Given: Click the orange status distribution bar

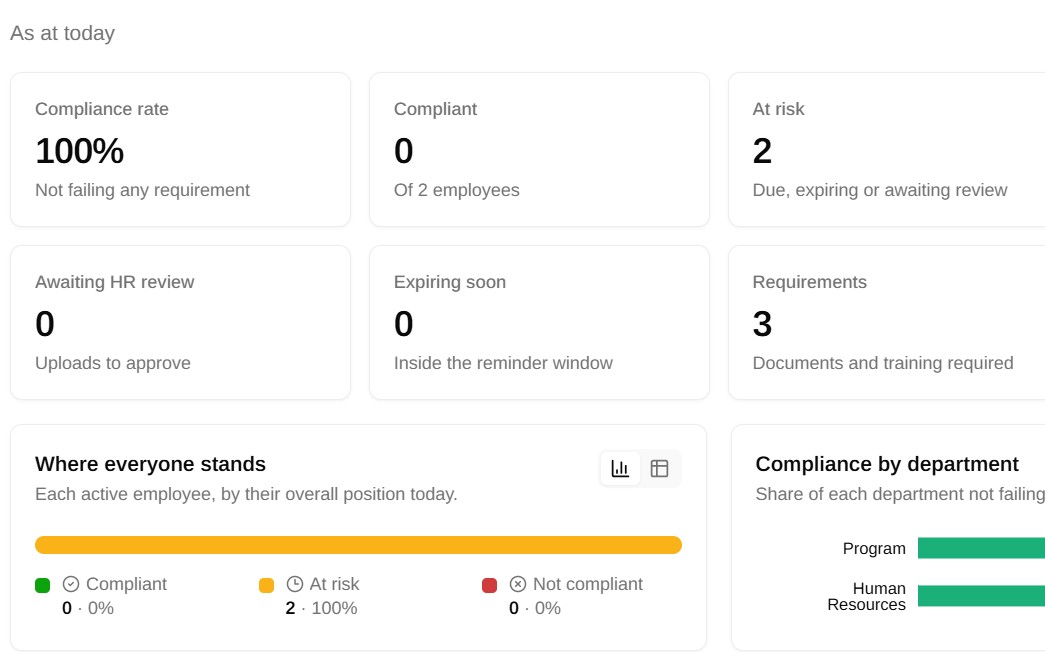Looking at the screenshot, I should (358, 545).
